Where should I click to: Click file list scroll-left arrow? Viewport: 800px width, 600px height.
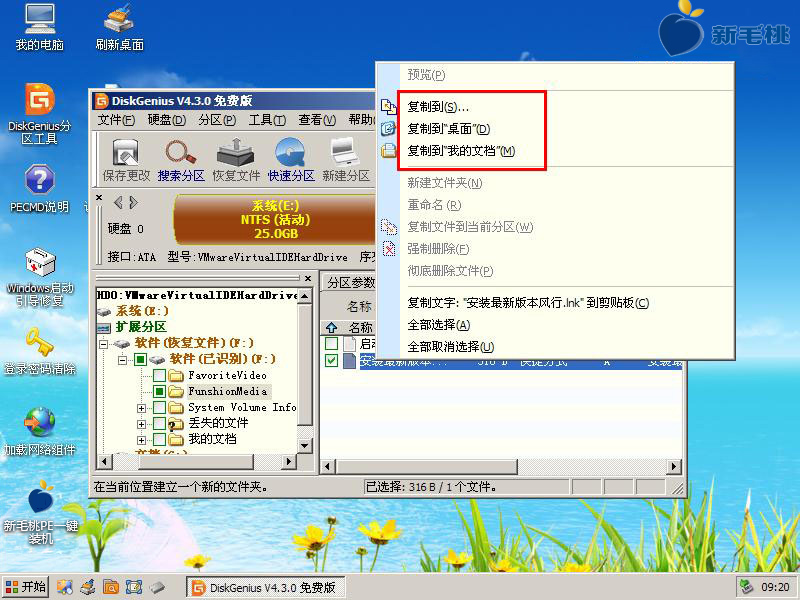pyautogui.click(x=328, y=466)
